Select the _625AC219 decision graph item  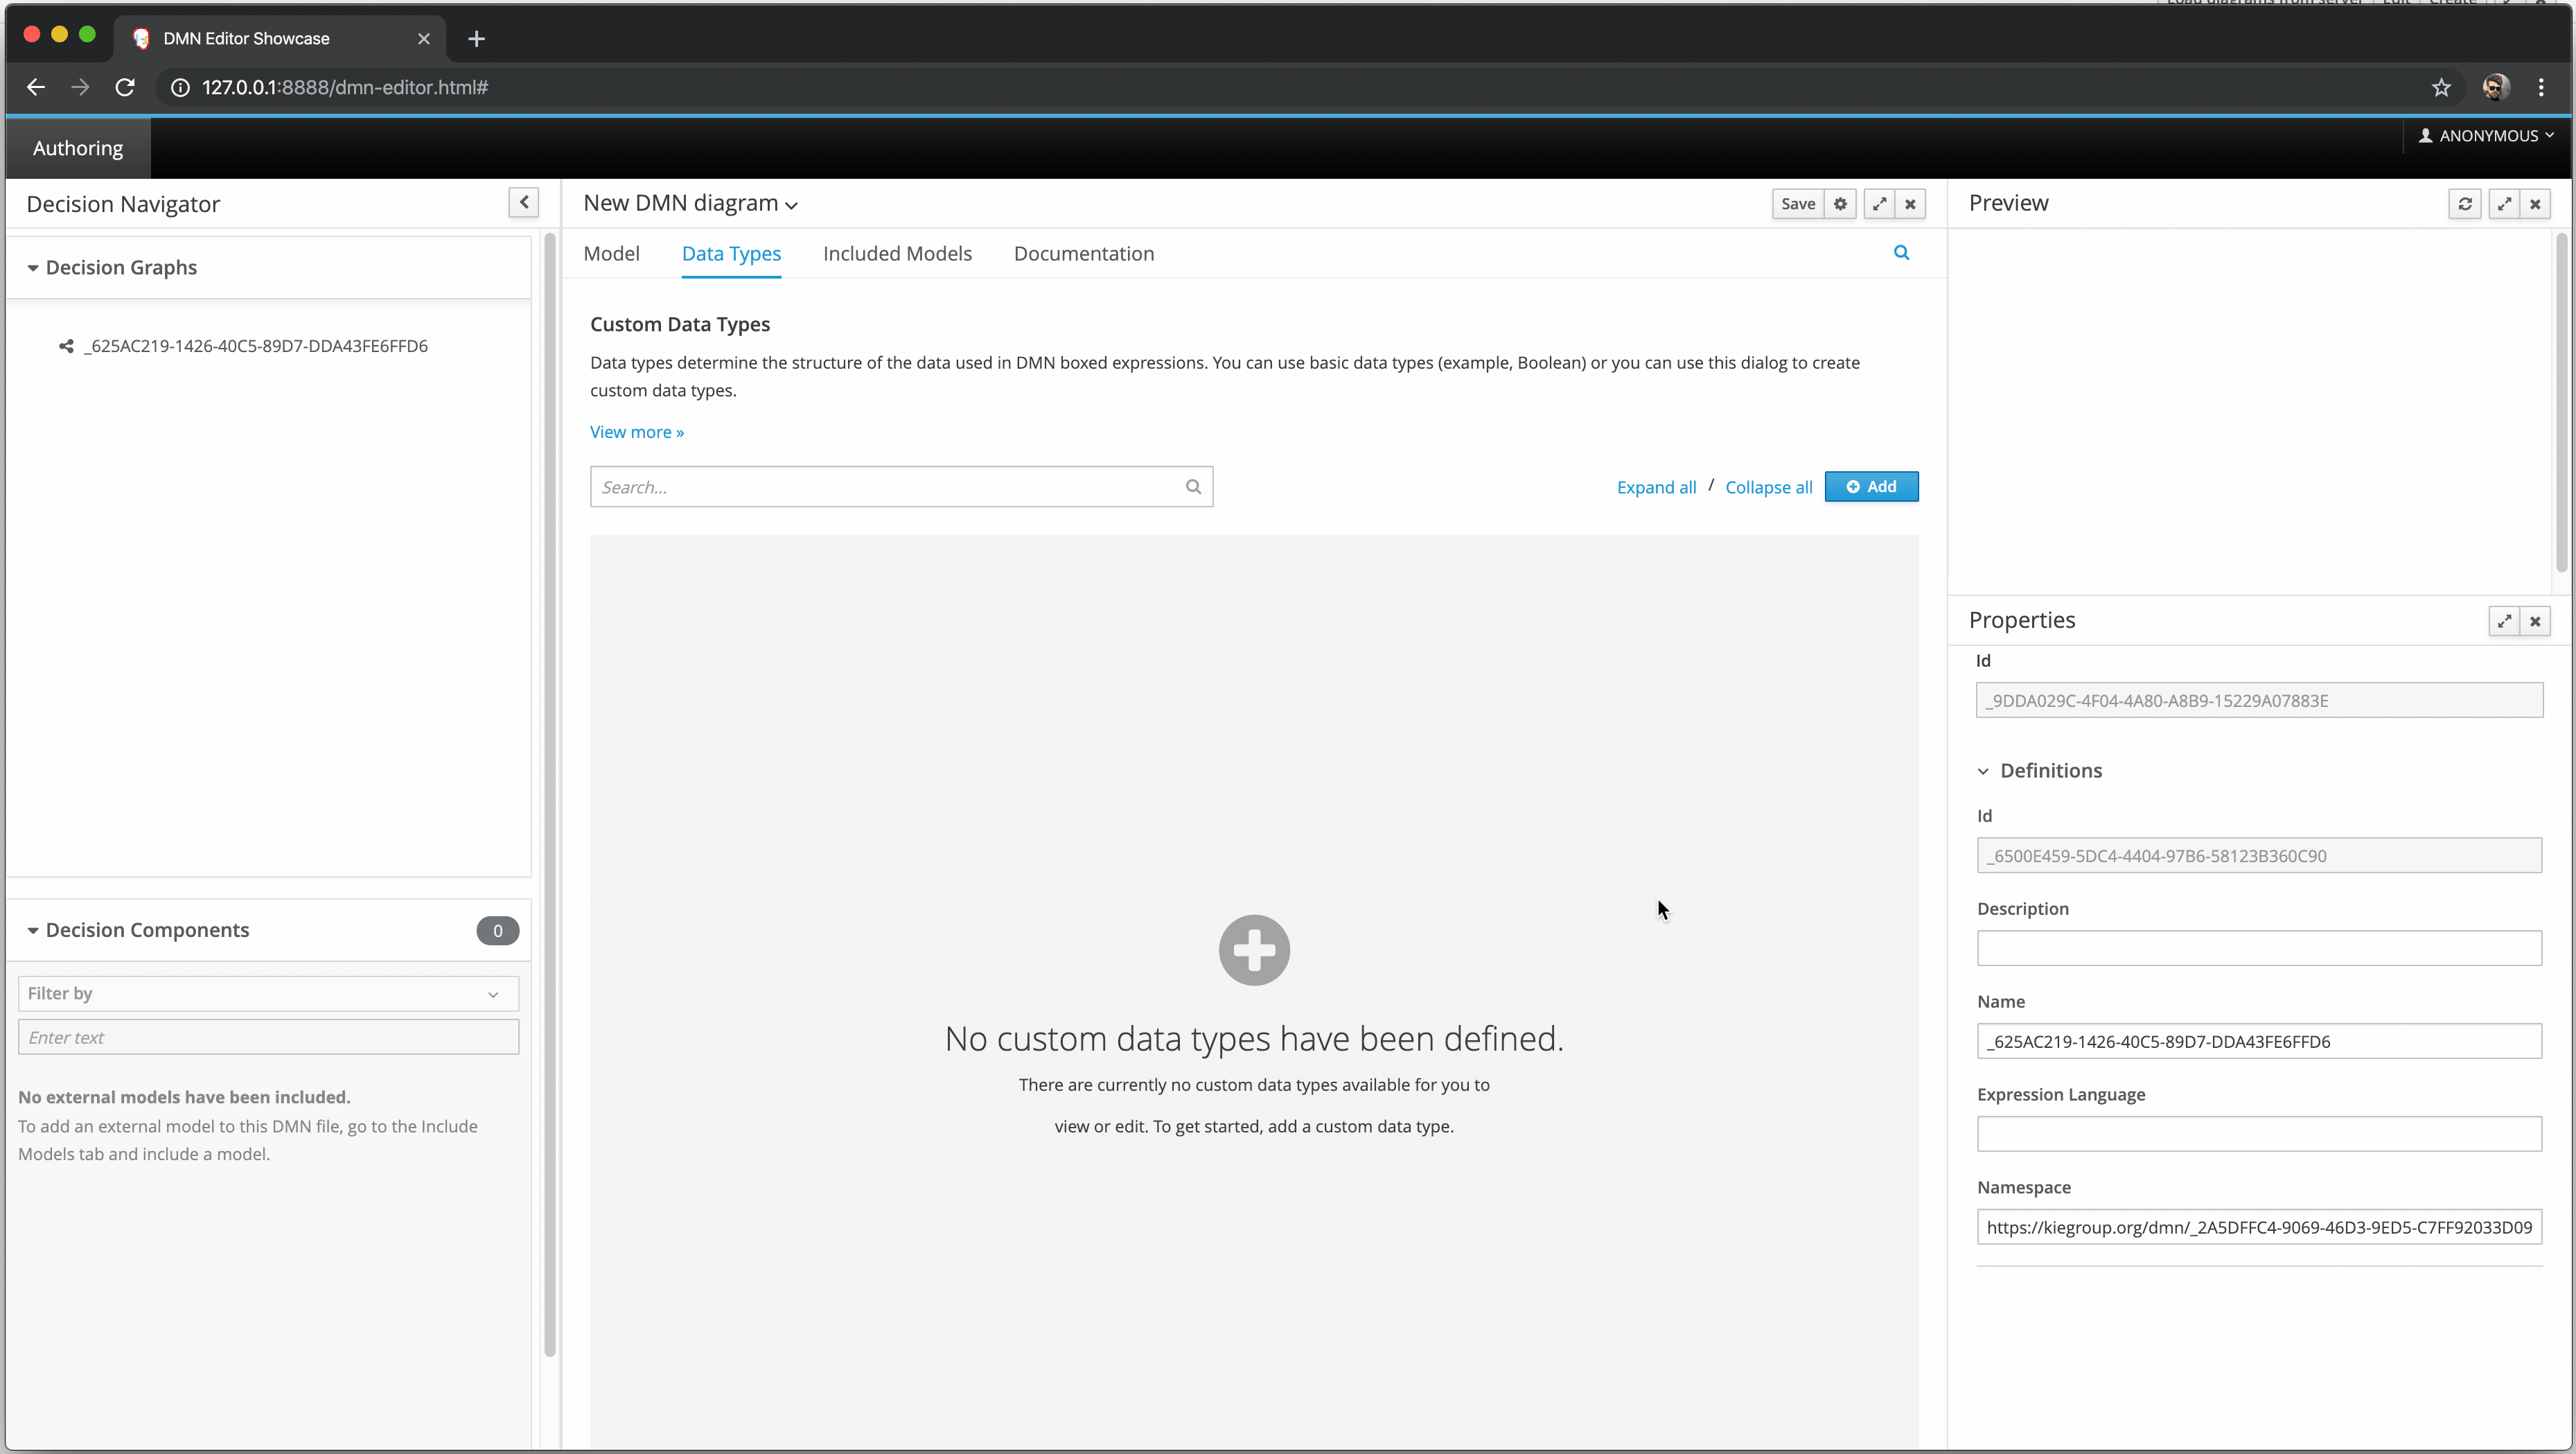point(255,346)
